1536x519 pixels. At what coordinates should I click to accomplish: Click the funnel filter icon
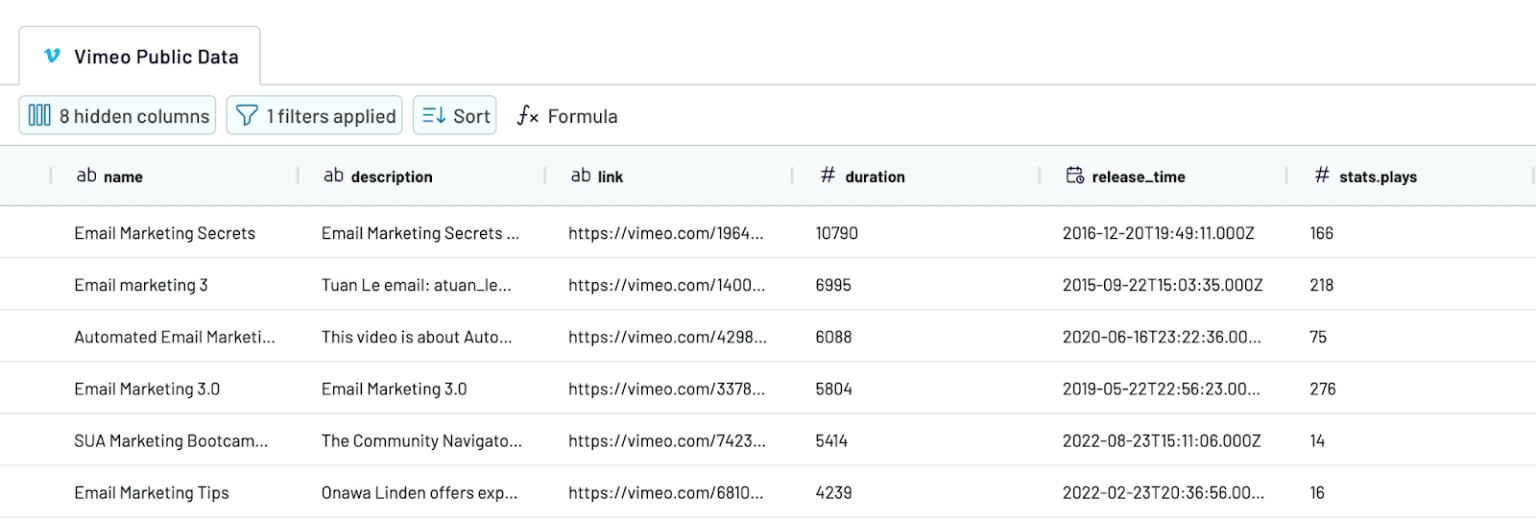247,116
